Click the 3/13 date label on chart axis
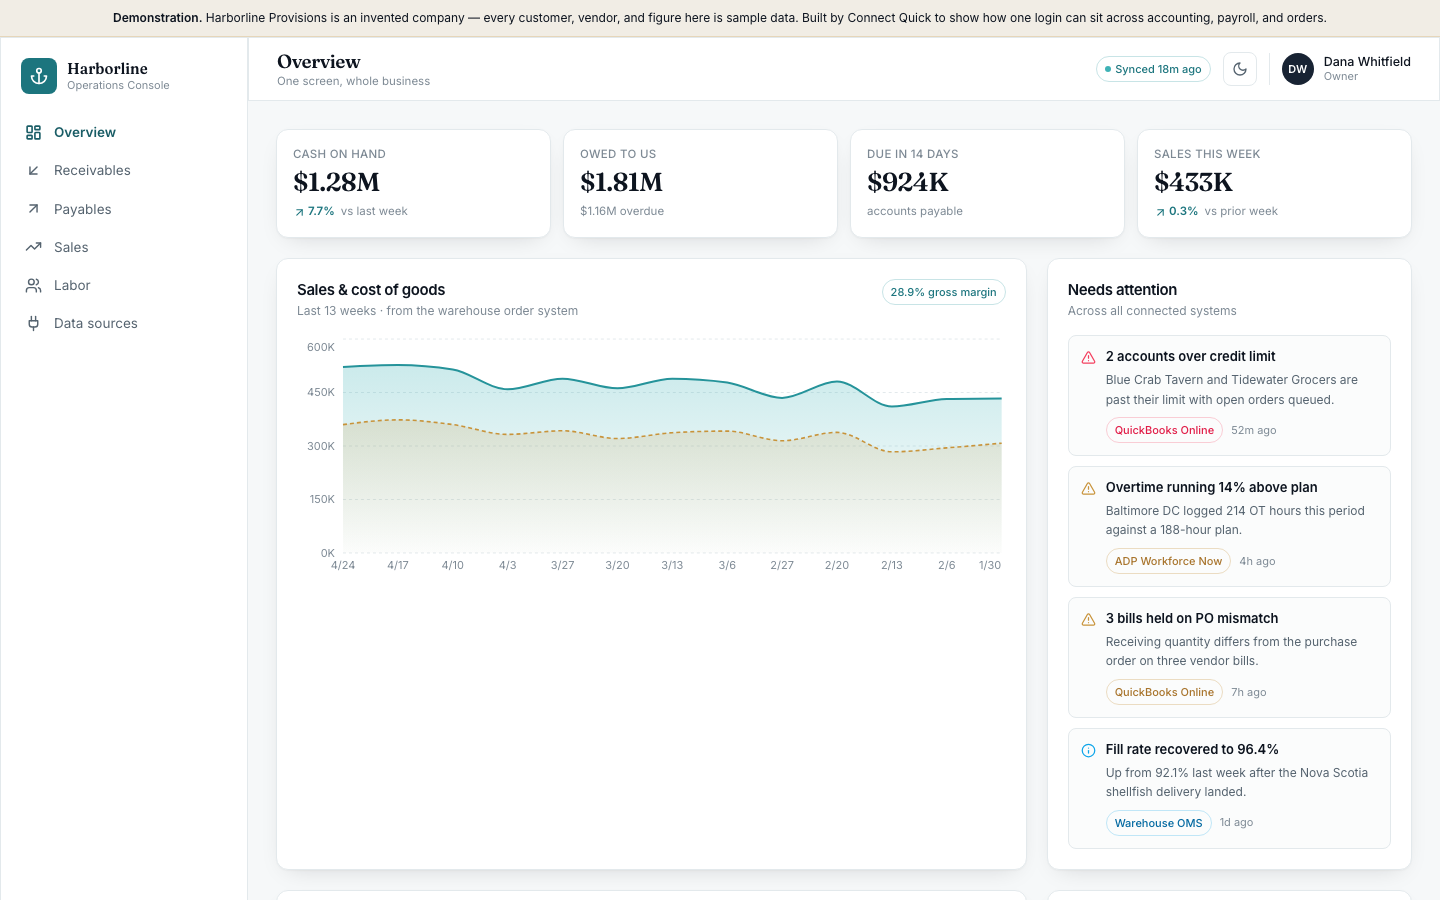The height and width of the screenshot is (900, 1440). coord(672,566)
